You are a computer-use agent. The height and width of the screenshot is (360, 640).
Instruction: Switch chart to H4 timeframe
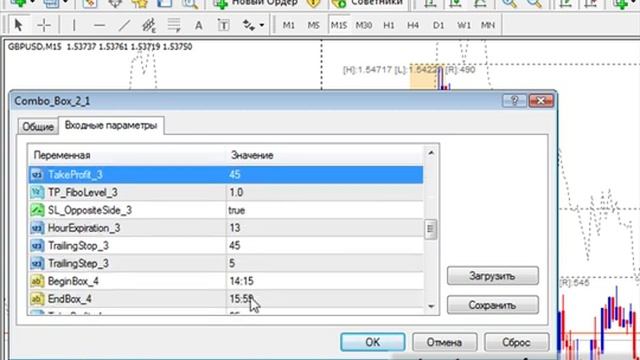click(x=413, y=25)
